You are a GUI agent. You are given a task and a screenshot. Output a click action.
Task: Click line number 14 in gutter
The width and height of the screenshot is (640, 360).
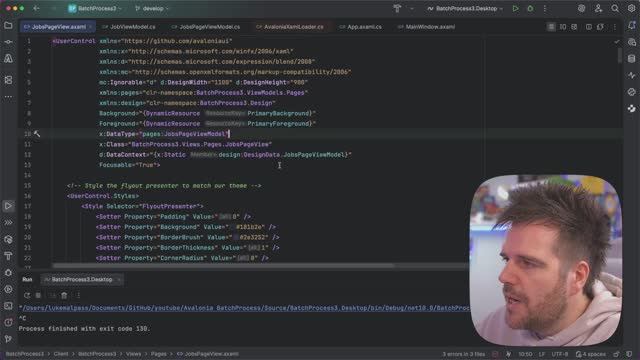[27, 175]
